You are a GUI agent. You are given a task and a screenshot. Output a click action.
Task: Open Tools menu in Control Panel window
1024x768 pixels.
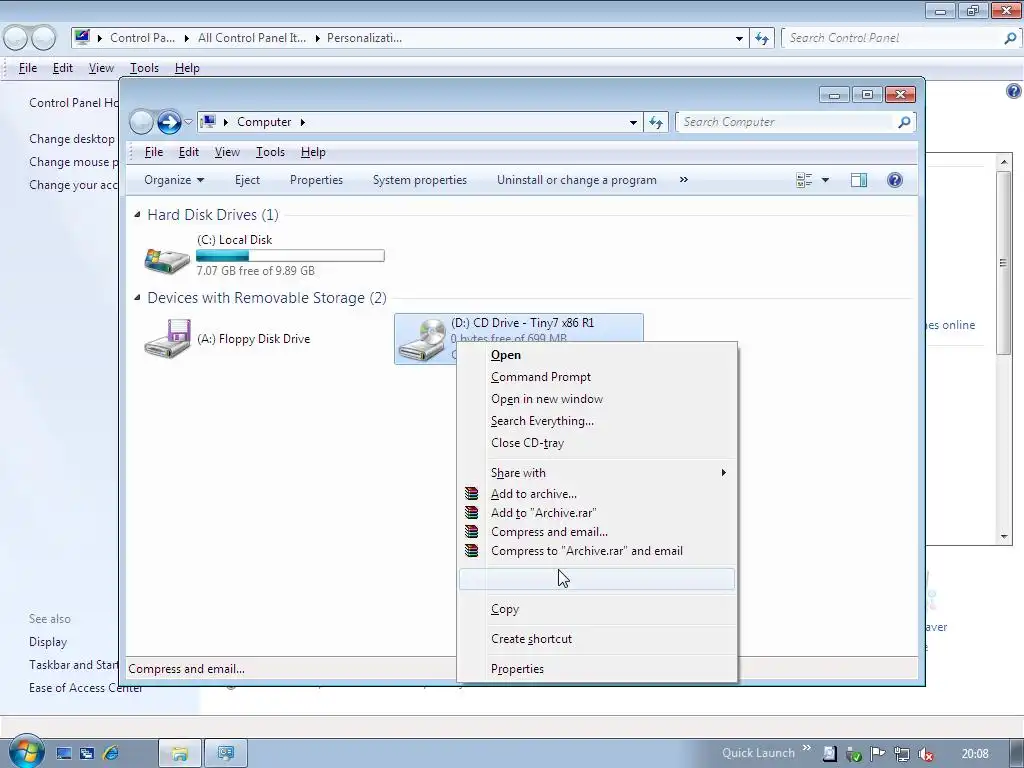[144, 68]
